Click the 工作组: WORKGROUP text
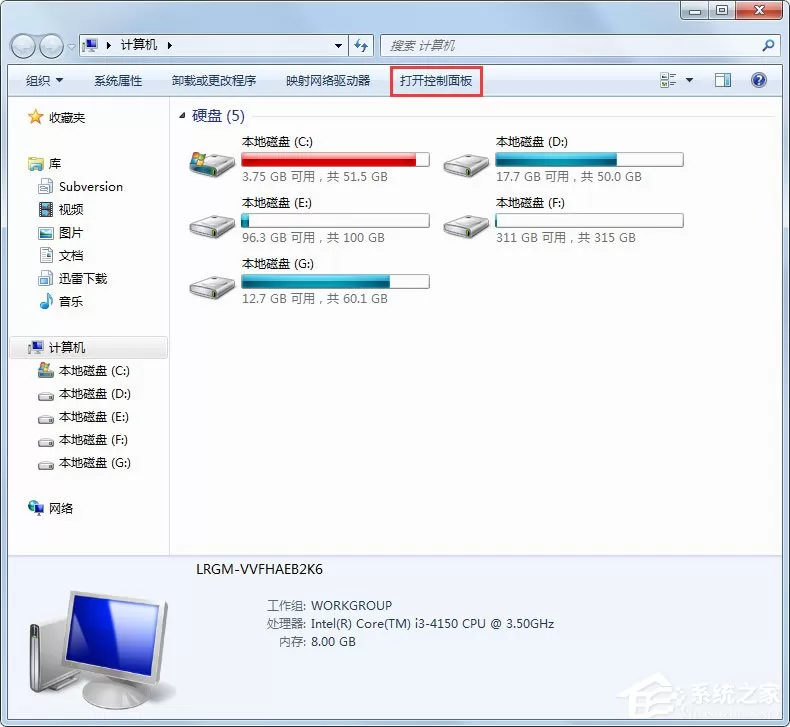790x727 pixels. click(329, 606)
